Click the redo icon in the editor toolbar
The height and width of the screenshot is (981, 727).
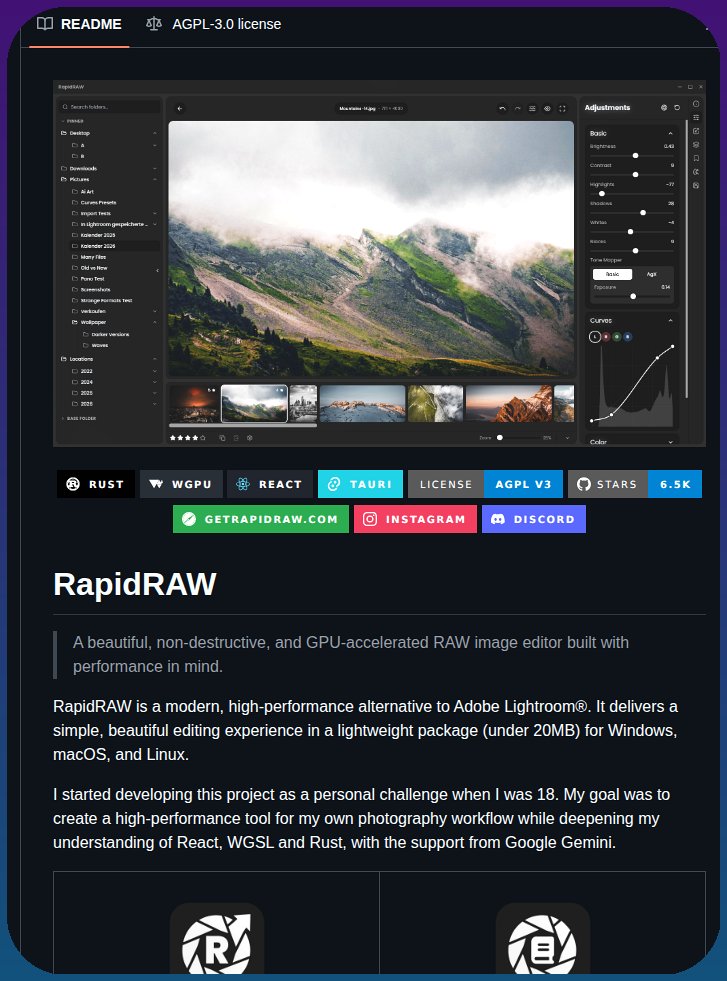[517, 108]
